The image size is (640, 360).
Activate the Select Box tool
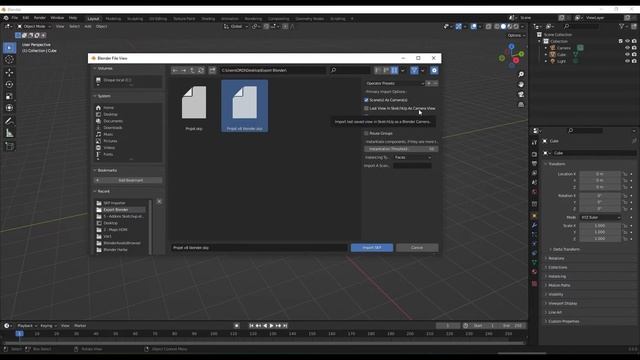9,48
